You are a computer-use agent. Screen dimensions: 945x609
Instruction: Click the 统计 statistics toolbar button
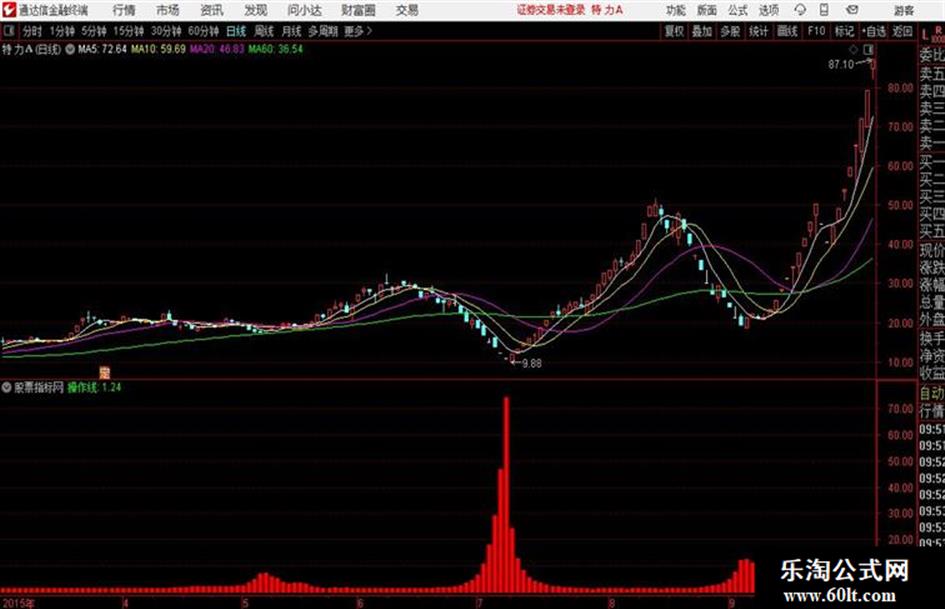pyautogui.click(x=758, y=31)
